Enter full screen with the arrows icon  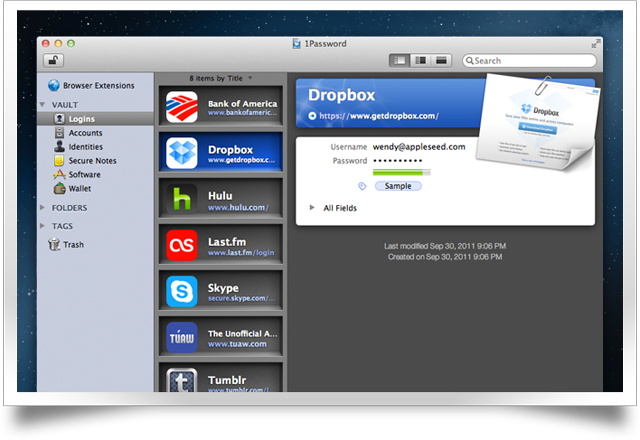coord(596,43)
